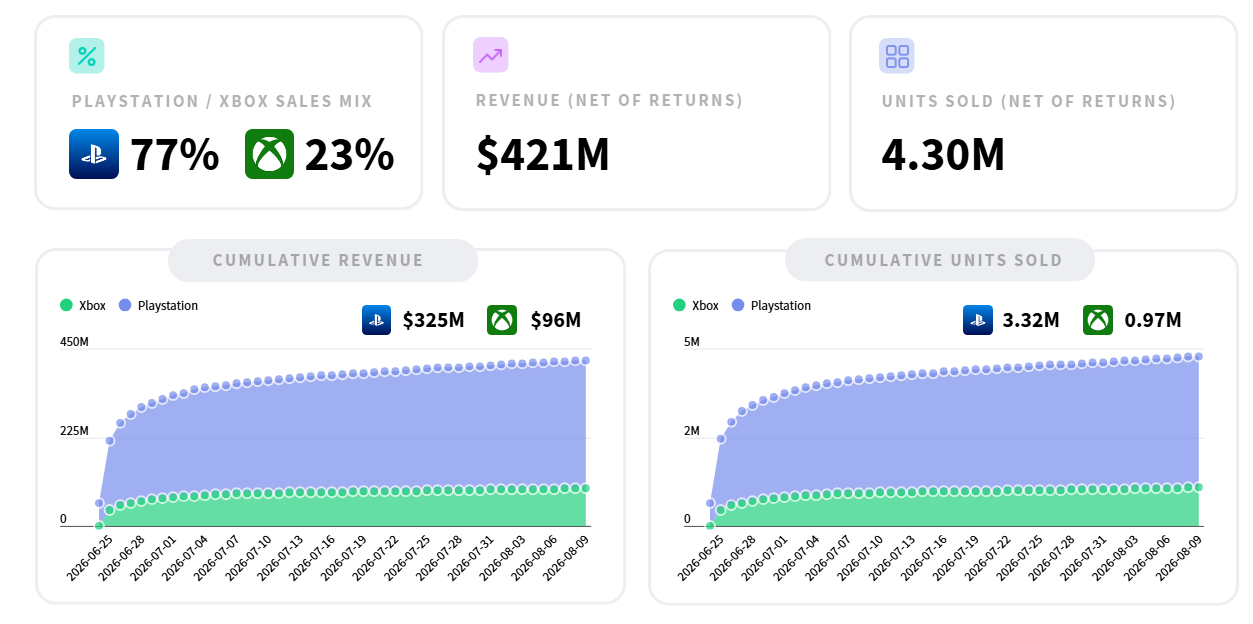Click the Xbox logo beside 23%
The image size is (1253, 624).
[x=270, y=154]
